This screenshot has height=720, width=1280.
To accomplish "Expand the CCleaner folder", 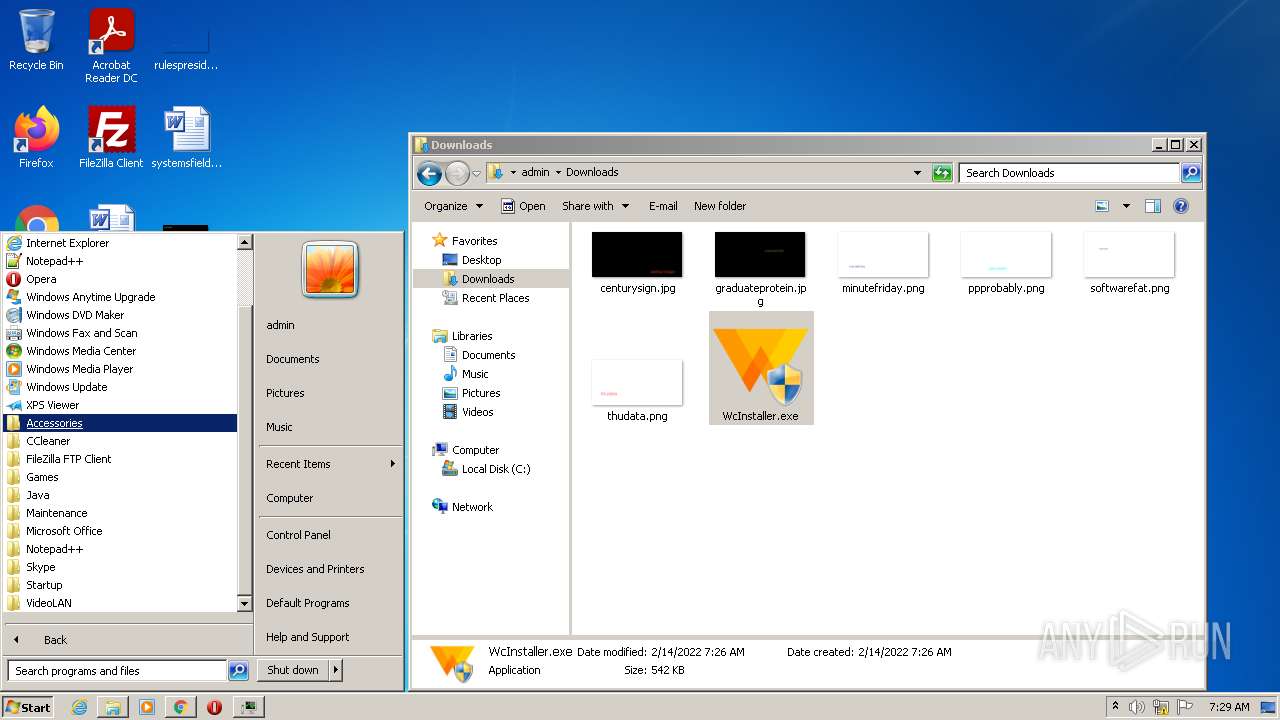I will [120, 441].
